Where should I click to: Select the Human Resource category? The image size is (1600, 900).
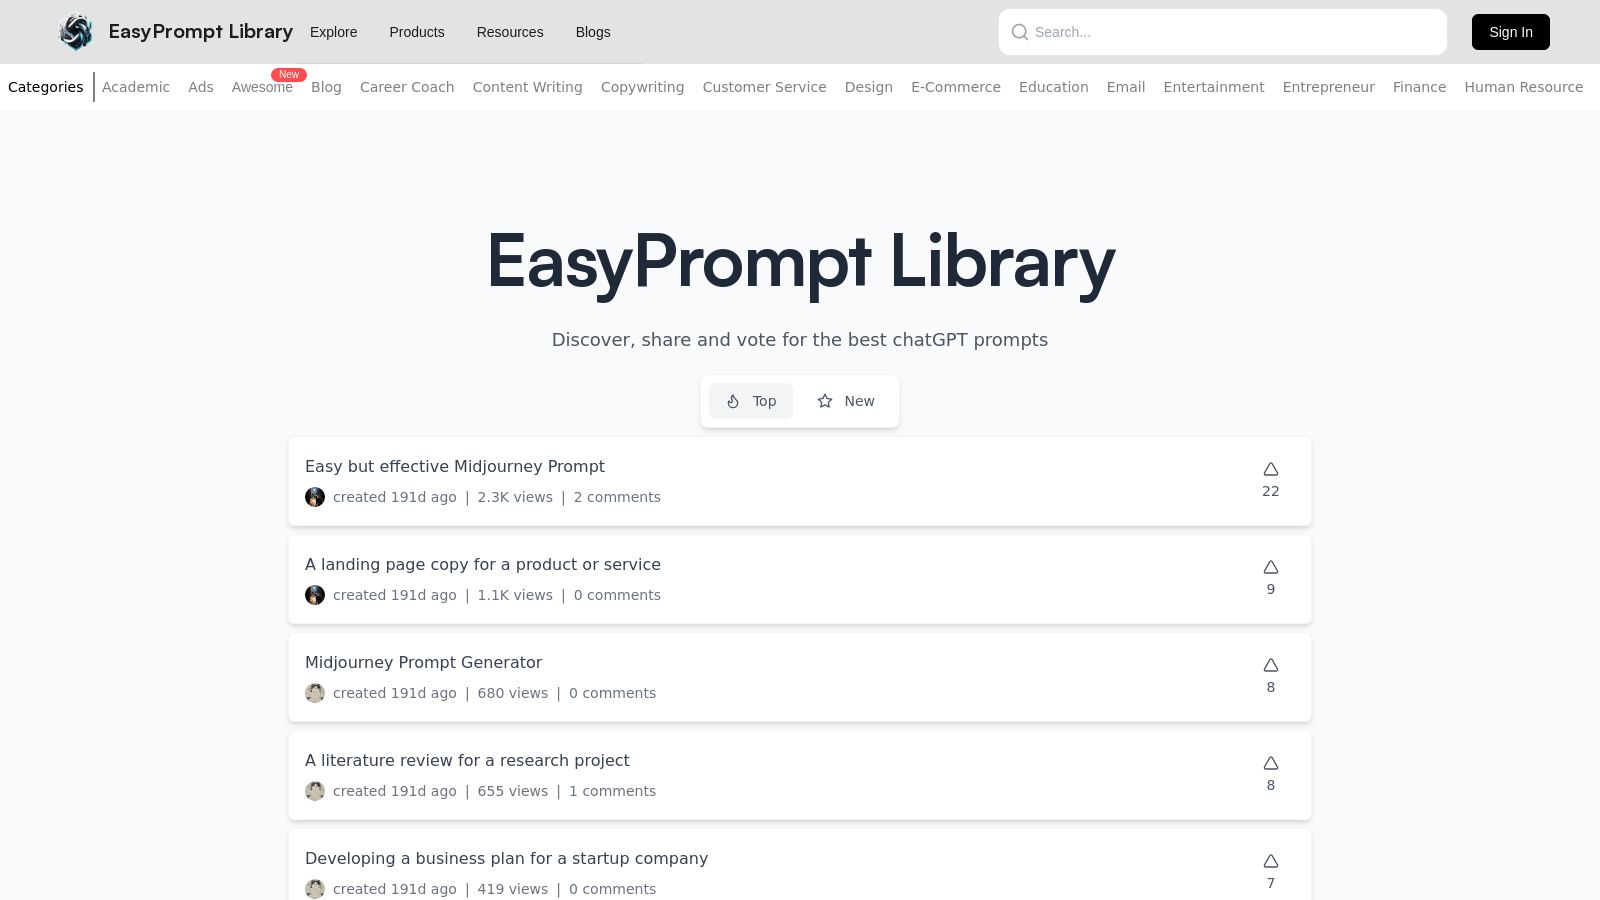(1524, 87)
